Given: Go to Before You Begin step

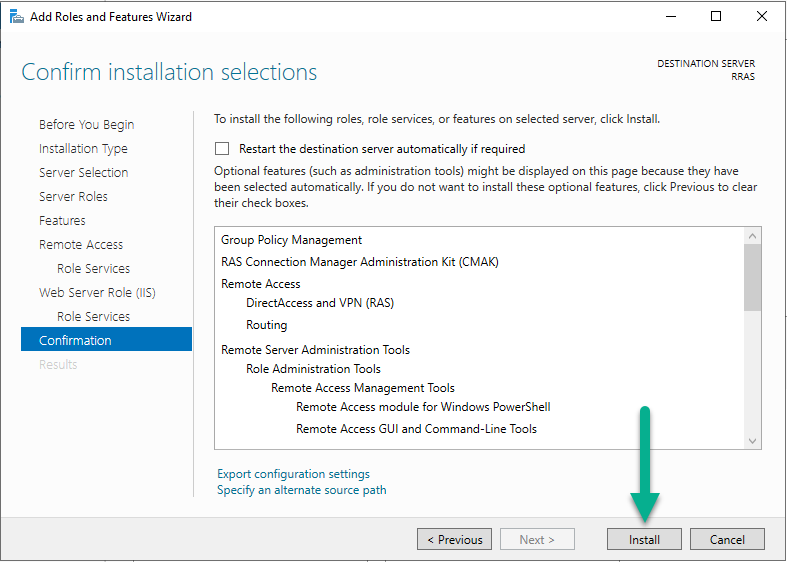Looking at the screenshot, I should [x=86, y=124].
